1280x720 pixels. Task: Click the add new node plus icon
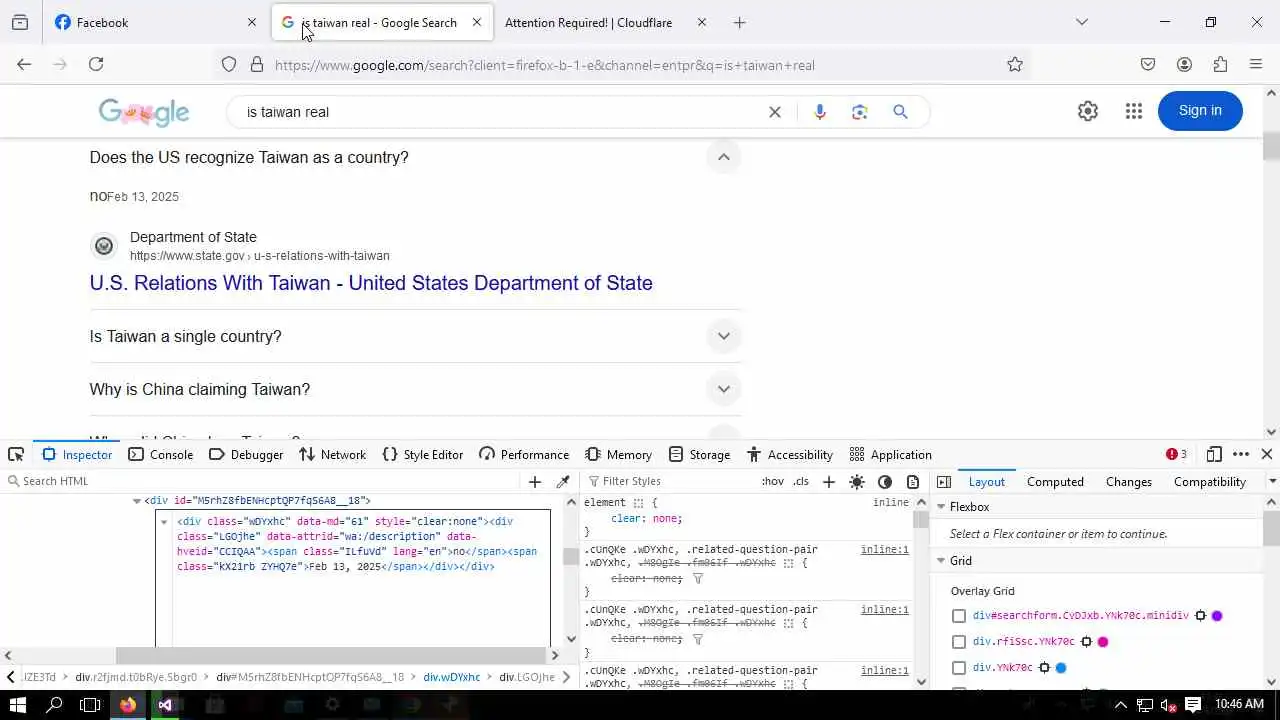click(x=535, y=482)
